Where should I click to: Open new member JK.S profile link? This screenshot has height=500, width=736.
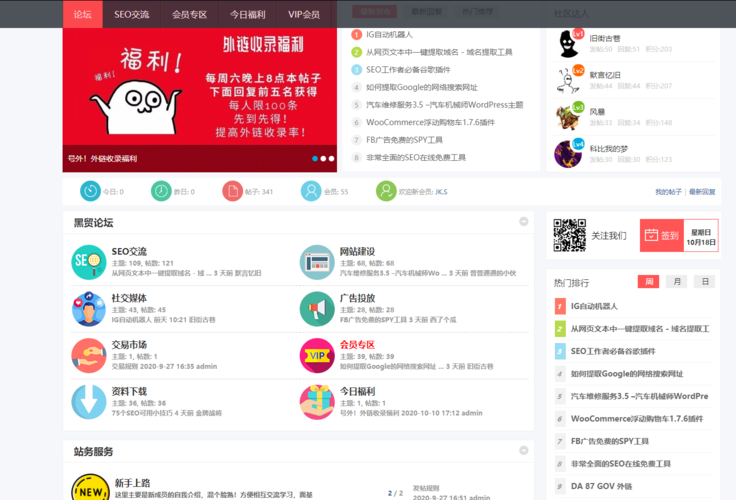pos(441,192)
